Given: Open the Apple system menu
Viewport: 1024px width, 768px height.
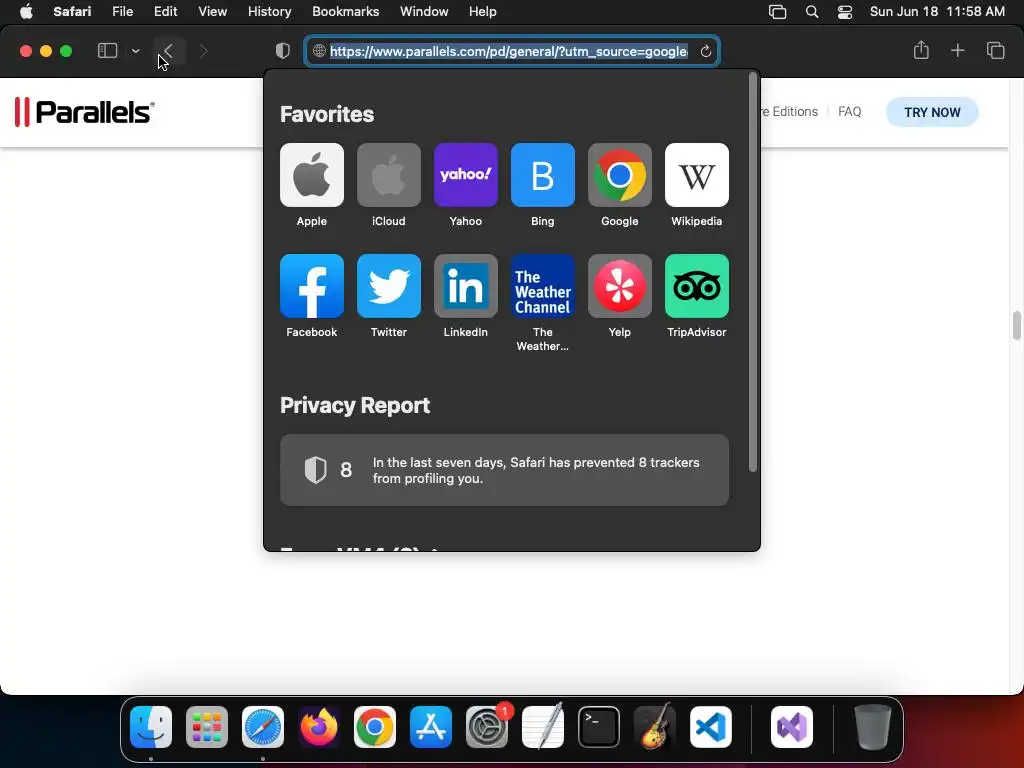Looking at the screenshot, I should (x=26, y=12).
